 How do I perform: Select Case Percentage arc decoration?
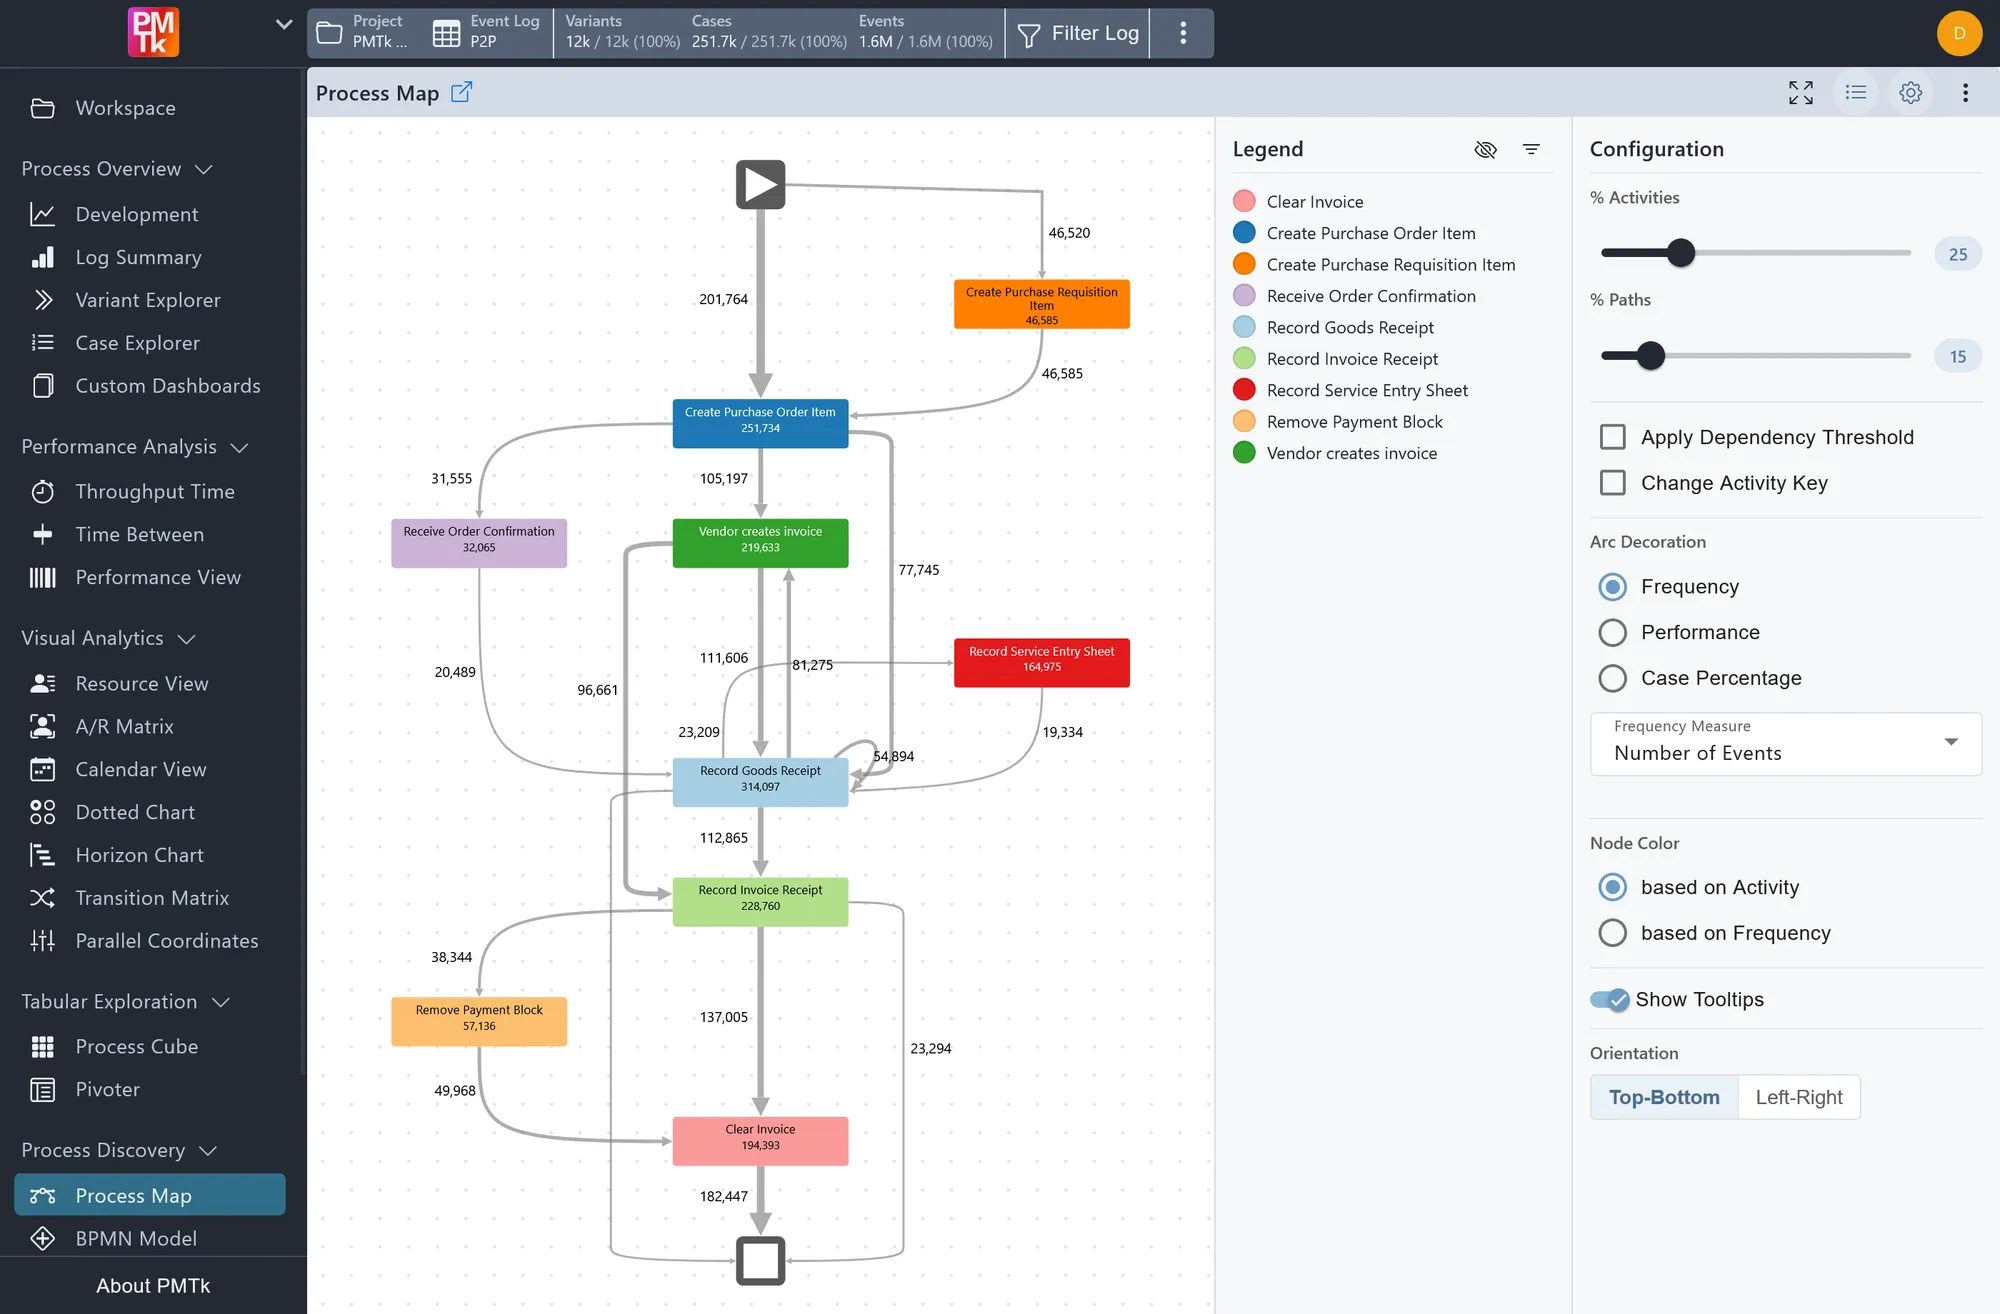pos(1612,679)
